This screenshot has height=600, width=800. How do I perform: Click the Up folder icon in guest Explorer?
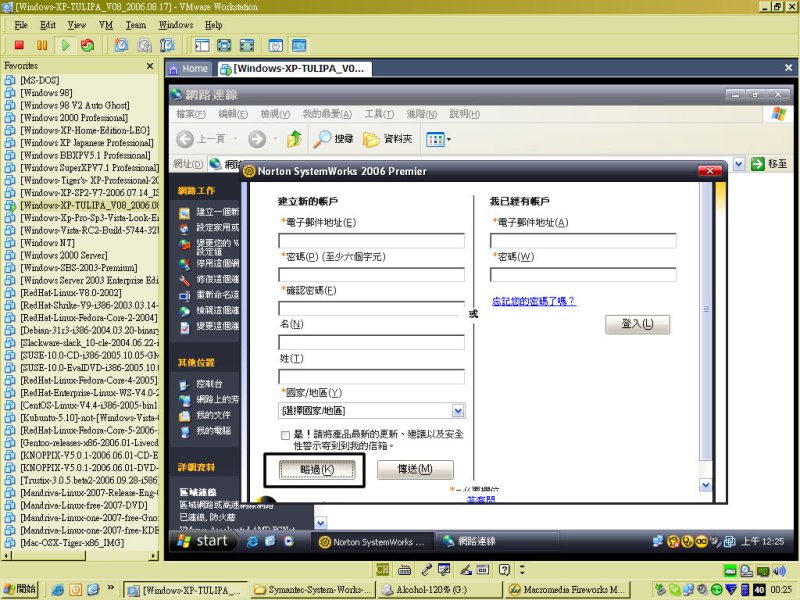[x=294, y=139]
